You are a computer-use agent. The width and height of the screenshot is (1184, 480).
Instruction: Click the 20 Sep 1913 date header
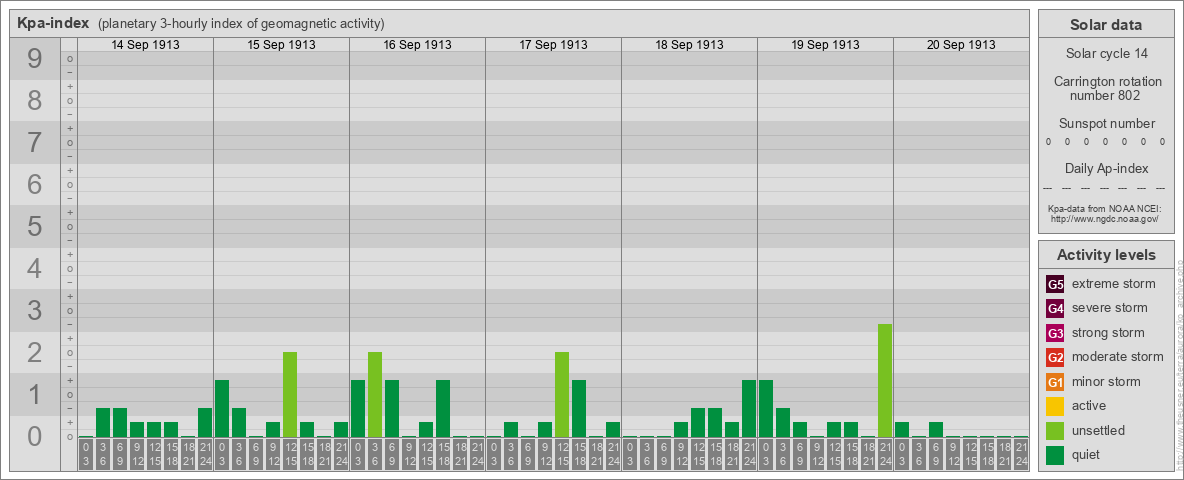coord(961,45)
